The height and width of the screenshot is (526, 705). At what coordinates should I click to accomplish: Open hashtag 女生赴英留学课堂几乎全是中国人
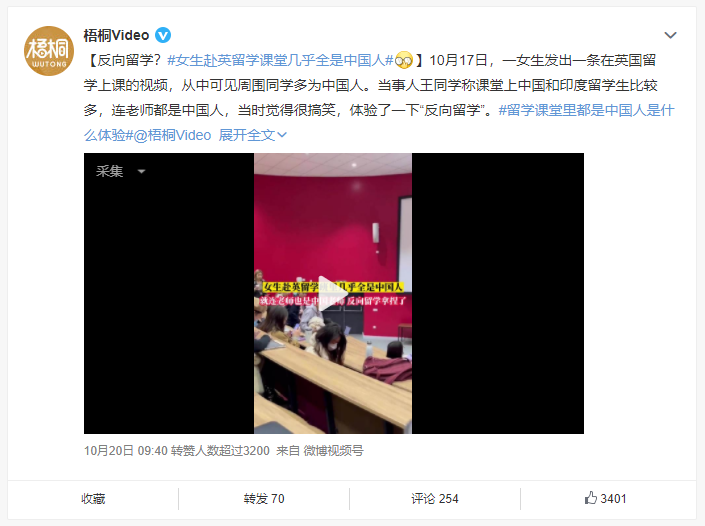click(281, 60)
